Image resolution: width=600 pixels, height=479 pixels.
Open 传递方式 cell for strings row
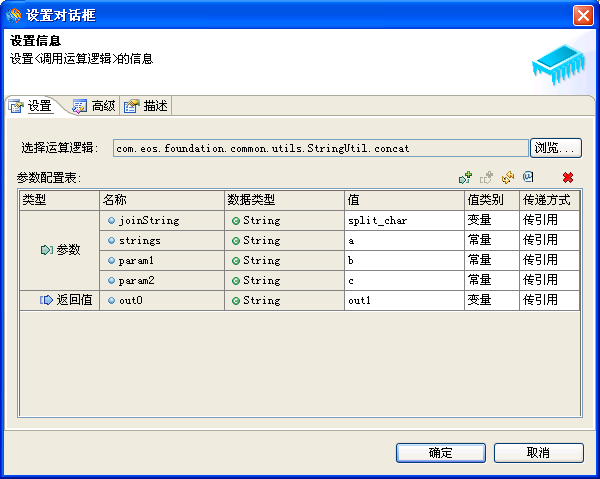coord(548,240)
